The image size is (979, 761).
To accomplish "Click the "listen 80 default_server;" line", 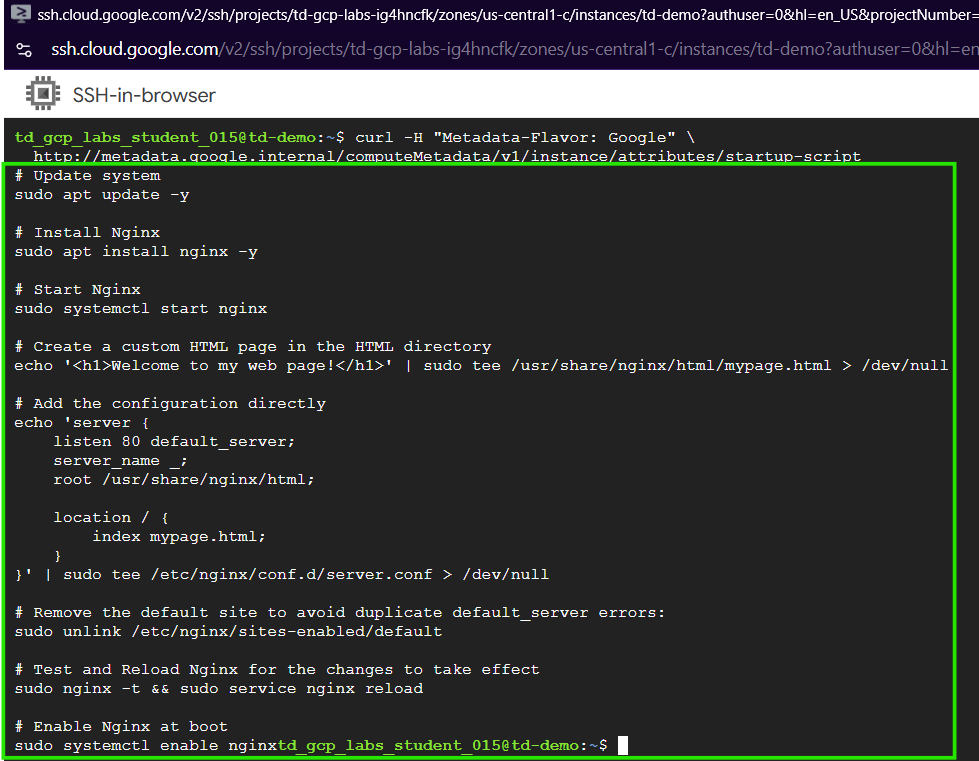I will [x=174, y=441].
